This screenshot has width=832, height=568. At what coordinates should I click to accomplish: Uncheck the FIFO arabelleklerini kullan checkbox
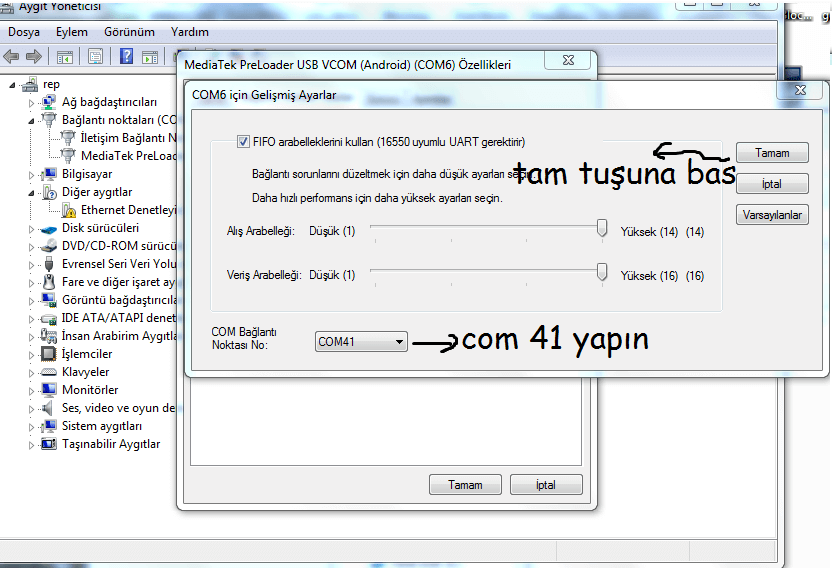click(x=243, y=142)
